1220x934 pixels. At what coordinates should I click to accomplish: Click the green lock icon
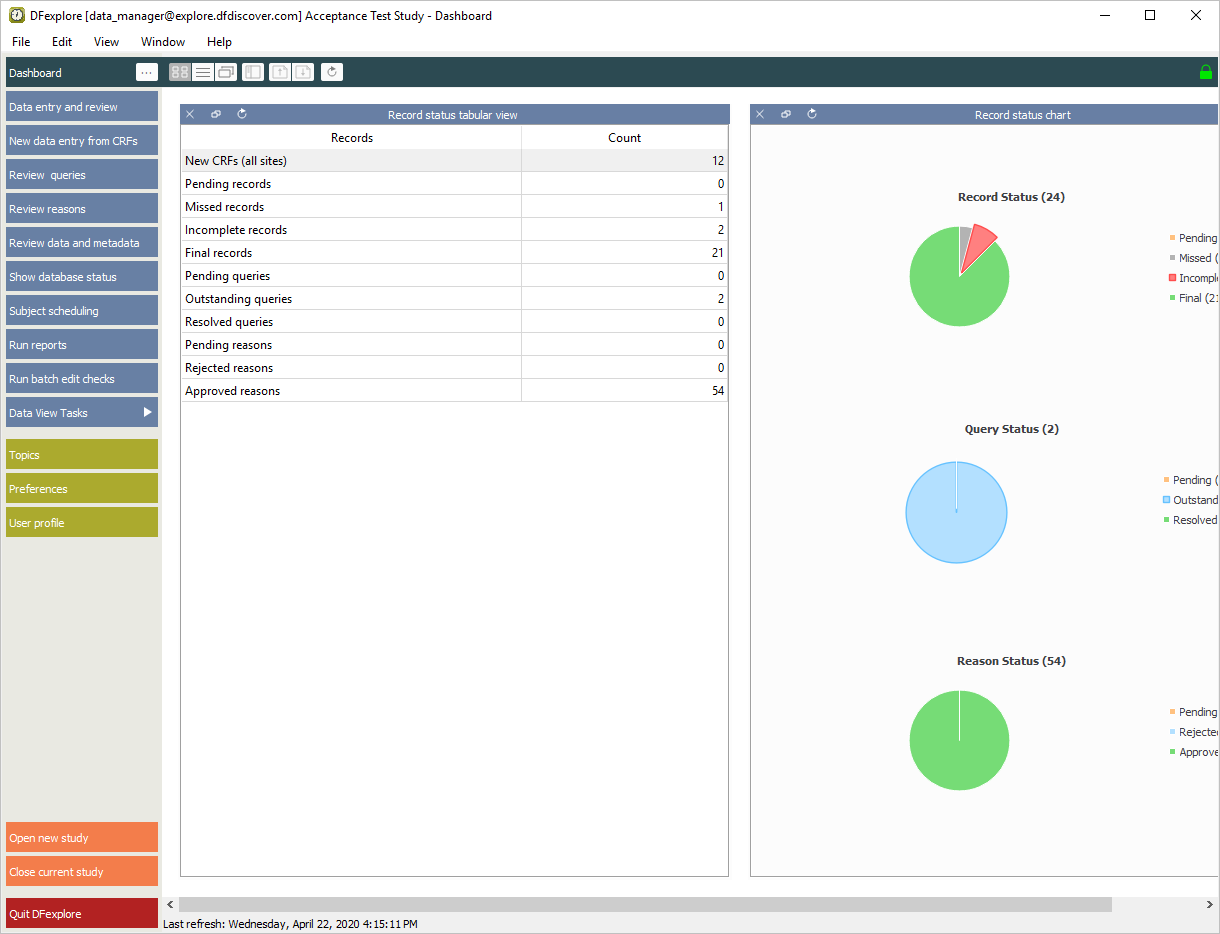tap(1205, 72)
